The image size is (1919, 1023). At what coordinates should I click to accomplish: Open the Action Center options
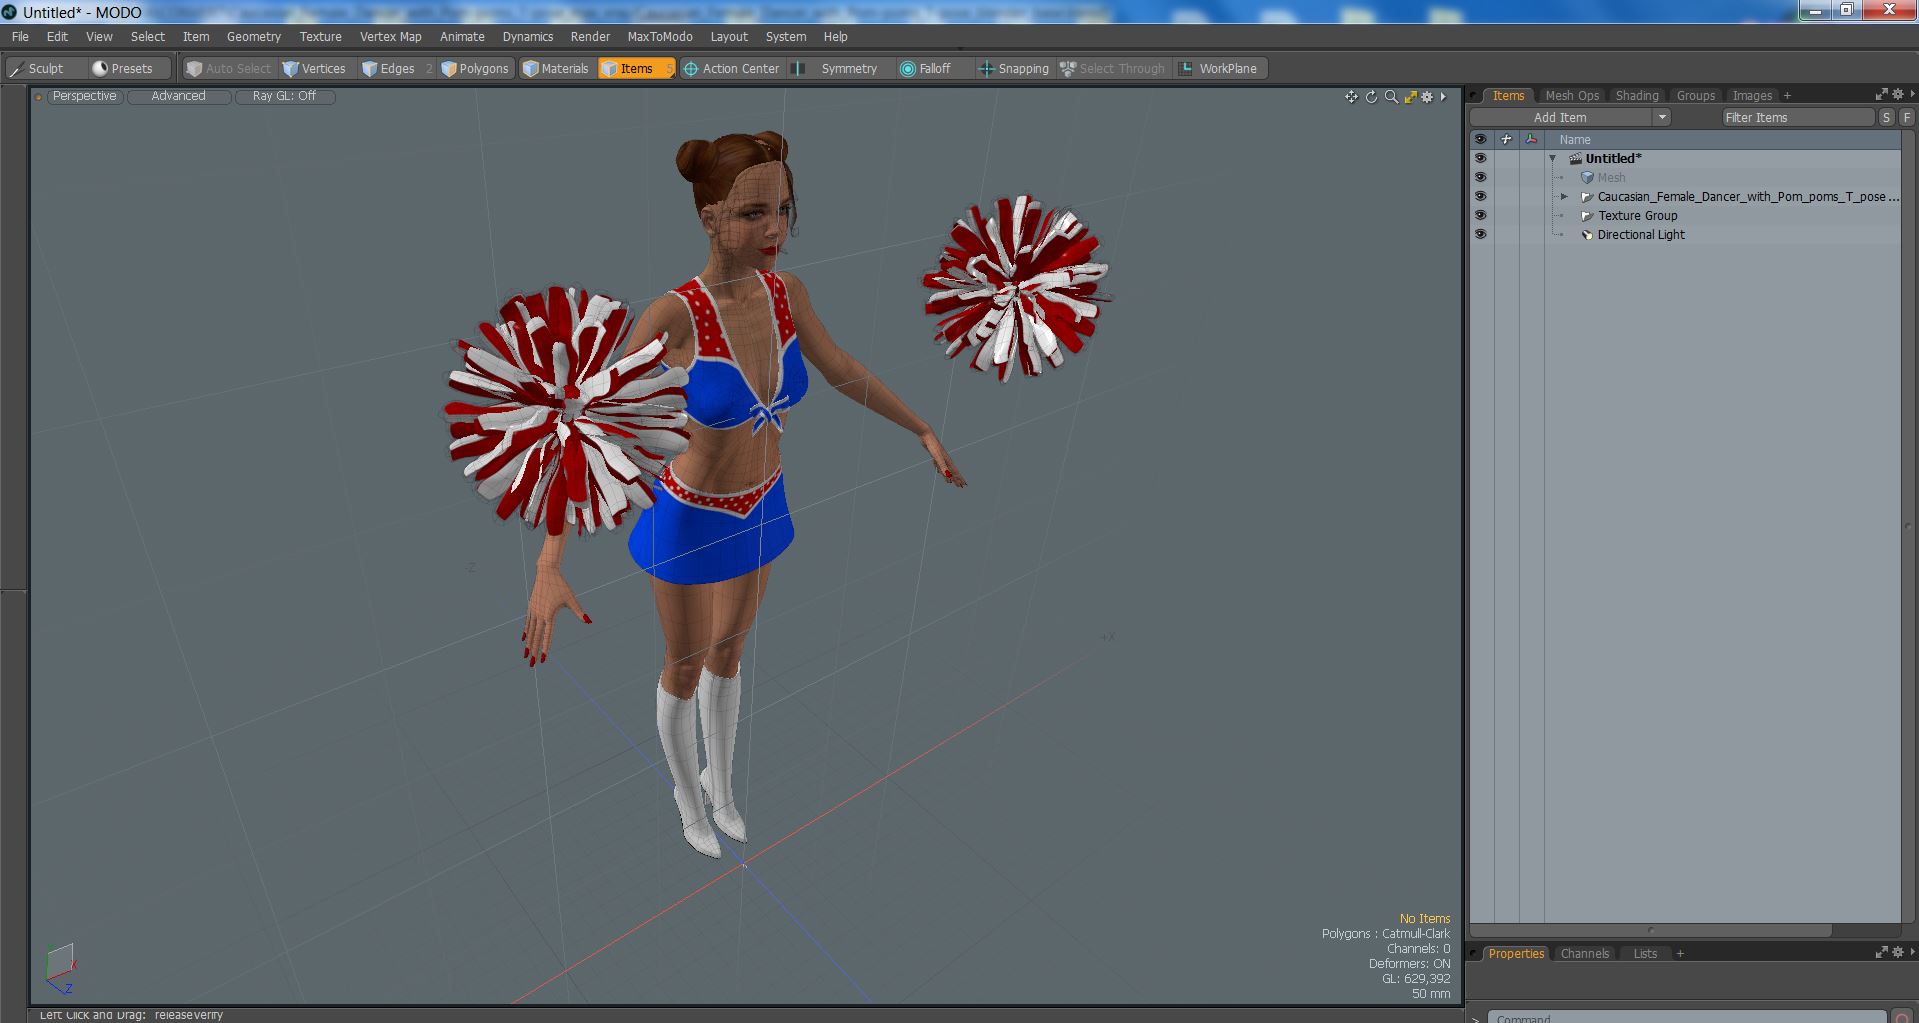click(x=731, y=68)
